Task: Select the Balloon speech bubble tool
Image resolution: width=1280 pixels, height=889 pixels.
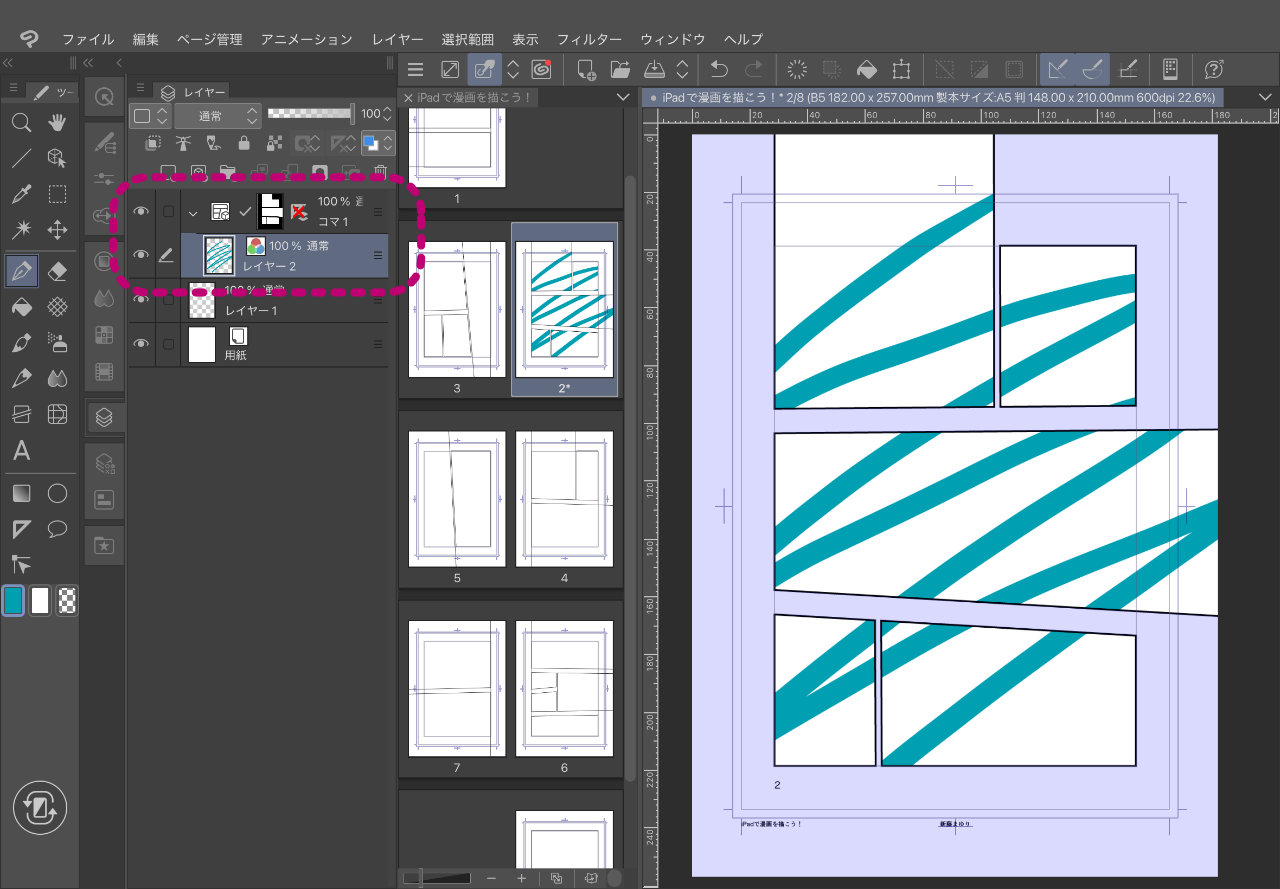Action: coord(58,529)
